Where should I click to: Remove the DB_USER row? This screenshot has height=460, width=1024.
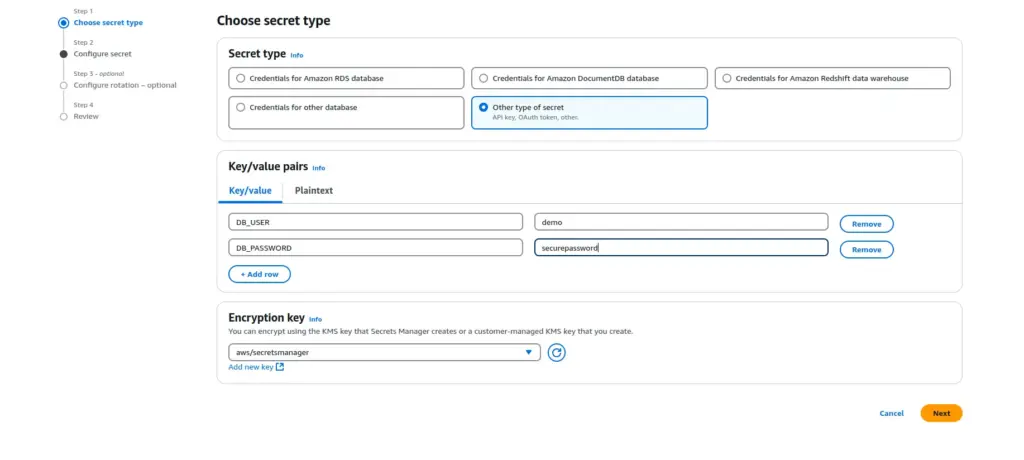(x=866, y=223)
